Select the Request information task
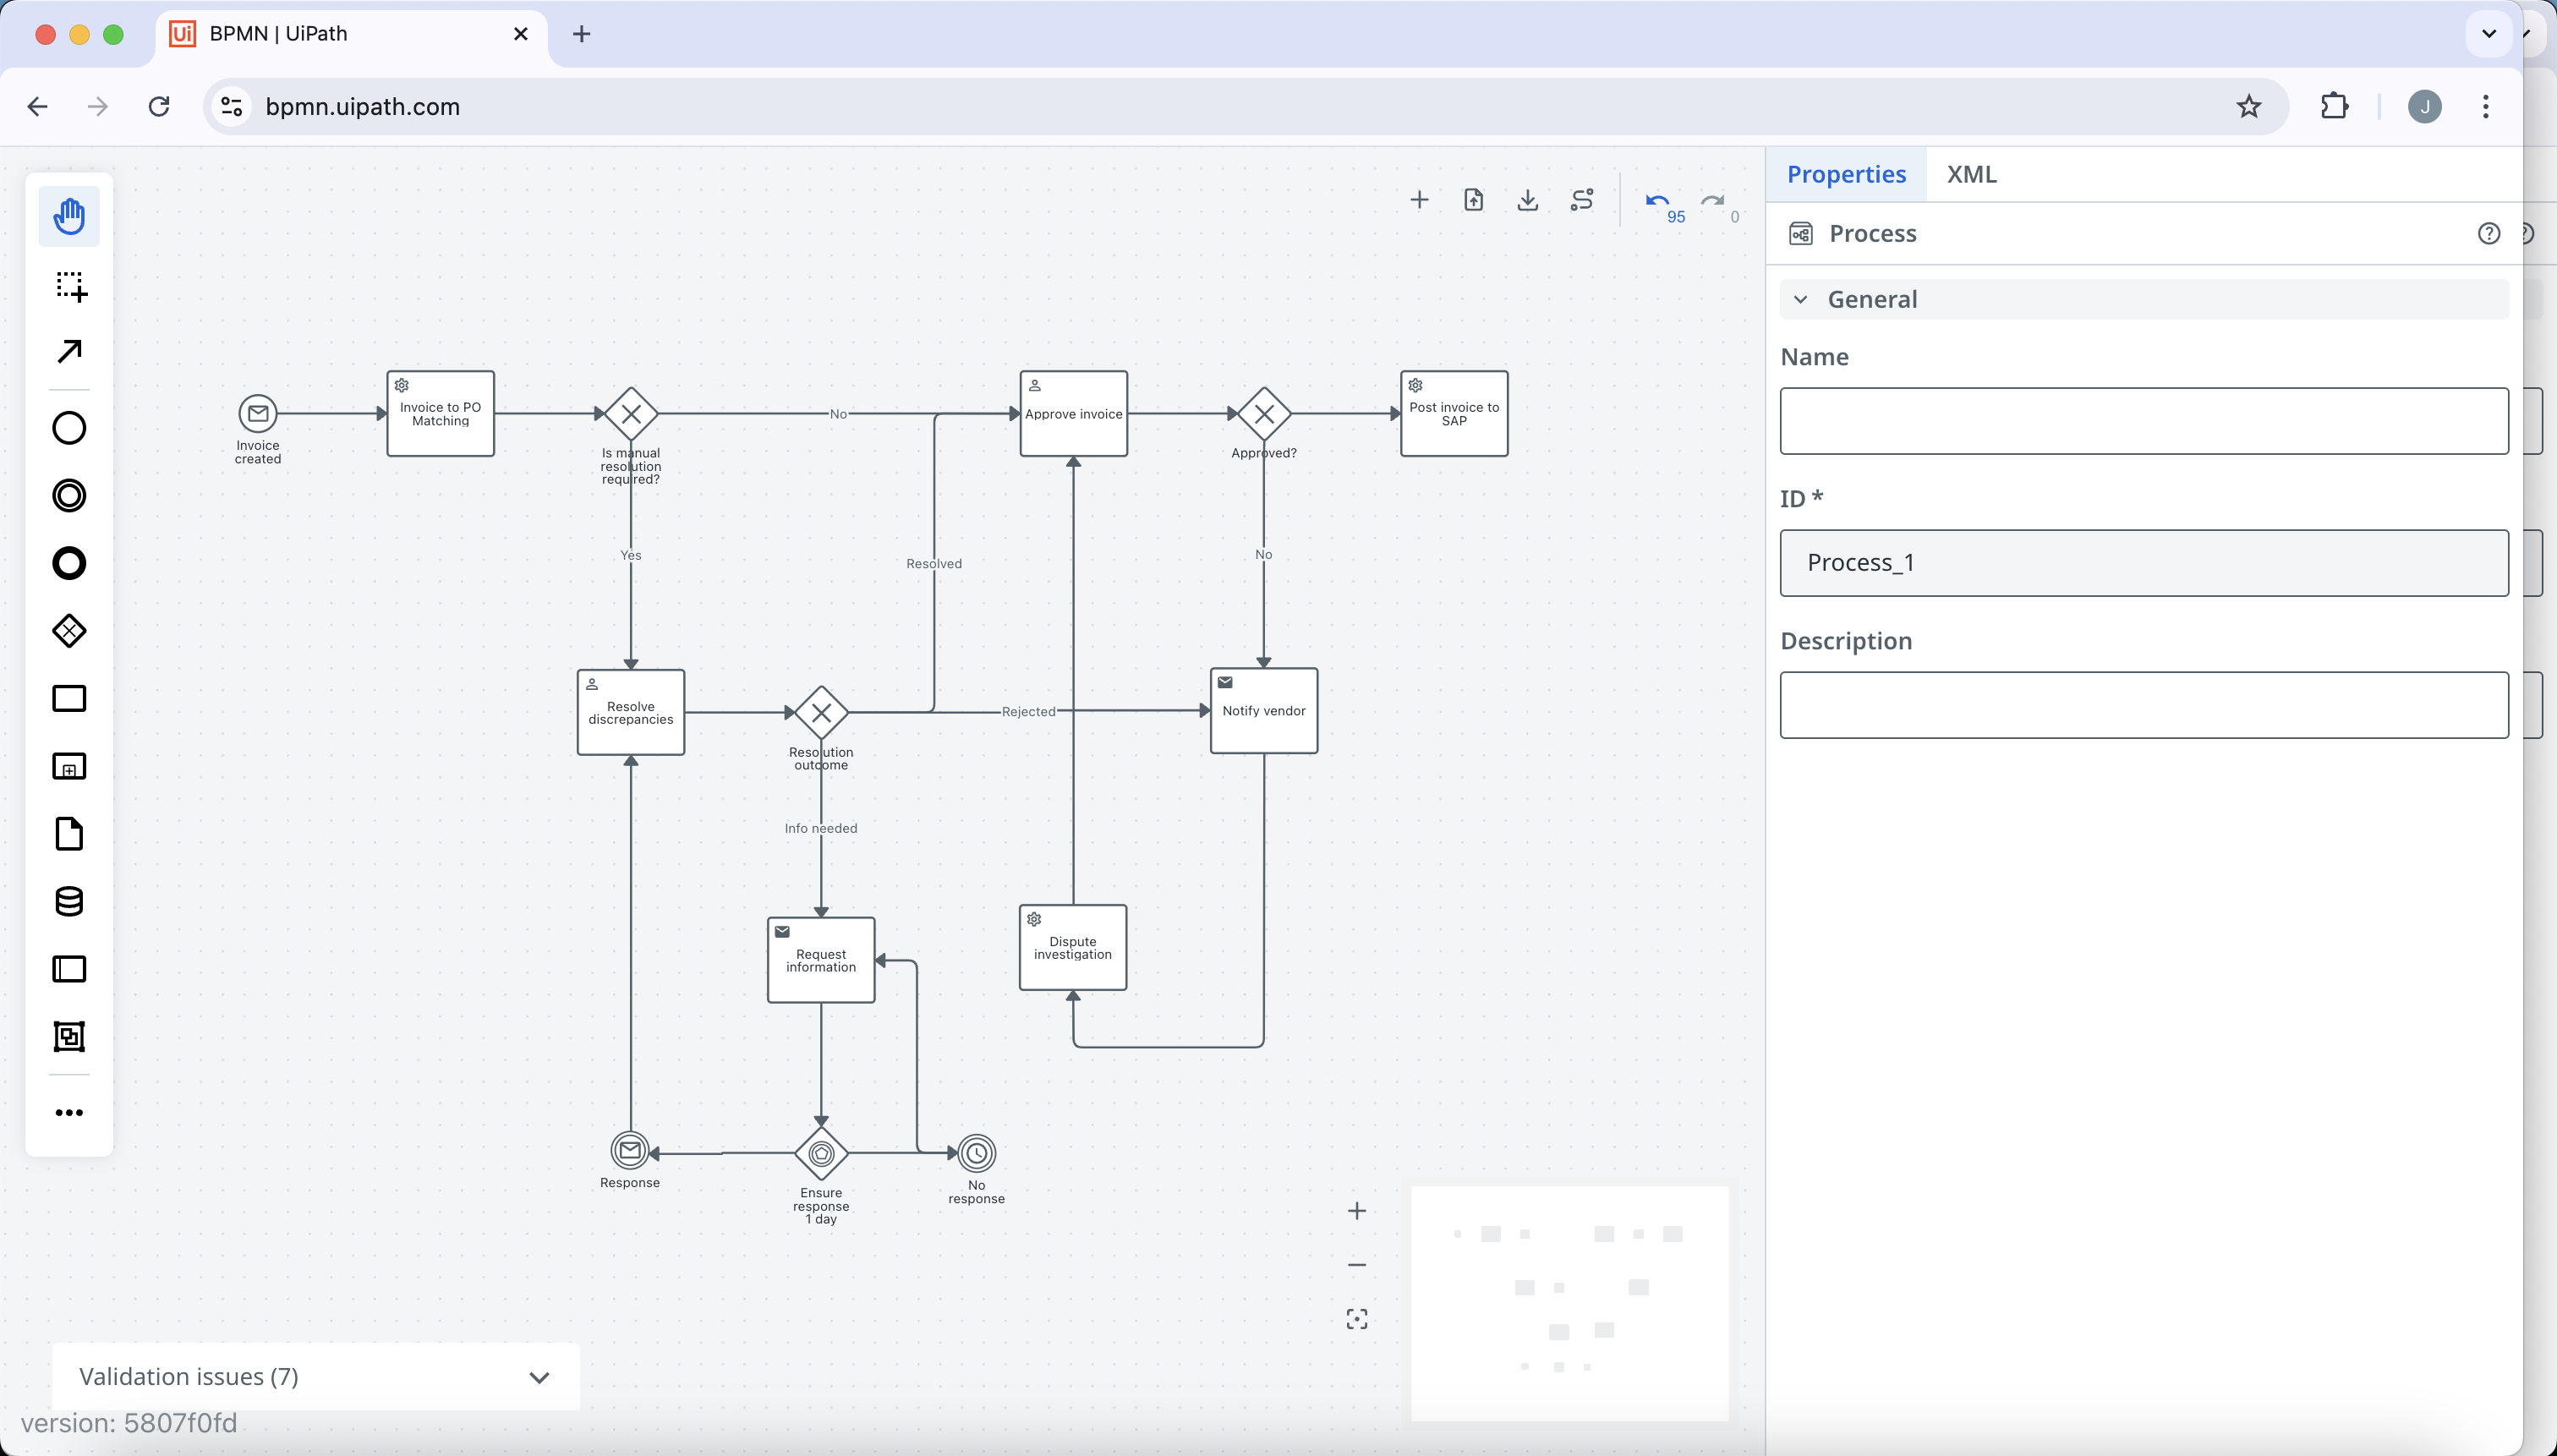Image resolution: width=2557 pixels, height=1456 pixels. tap(821, 960)
